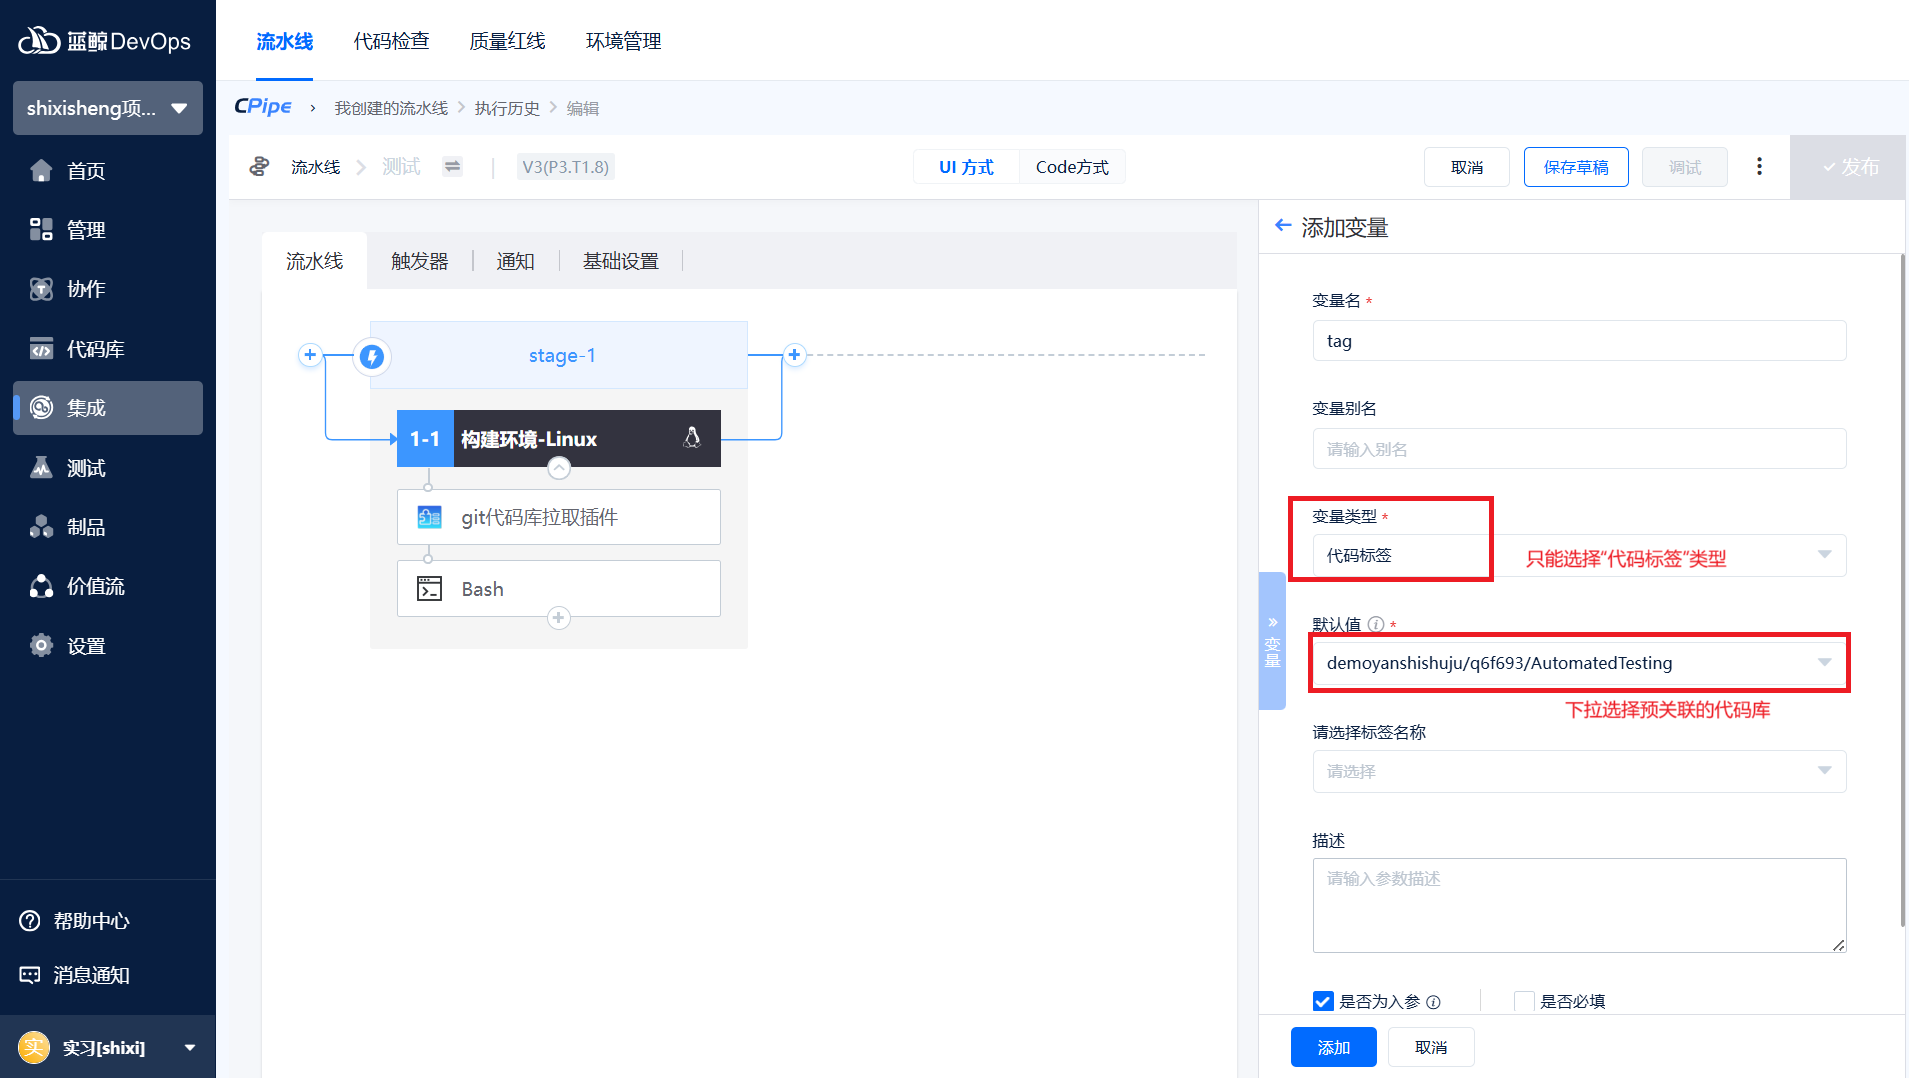Uncheck the 是否为入参 checkbox
1909x1078 pixels.
[1323, 1001]
